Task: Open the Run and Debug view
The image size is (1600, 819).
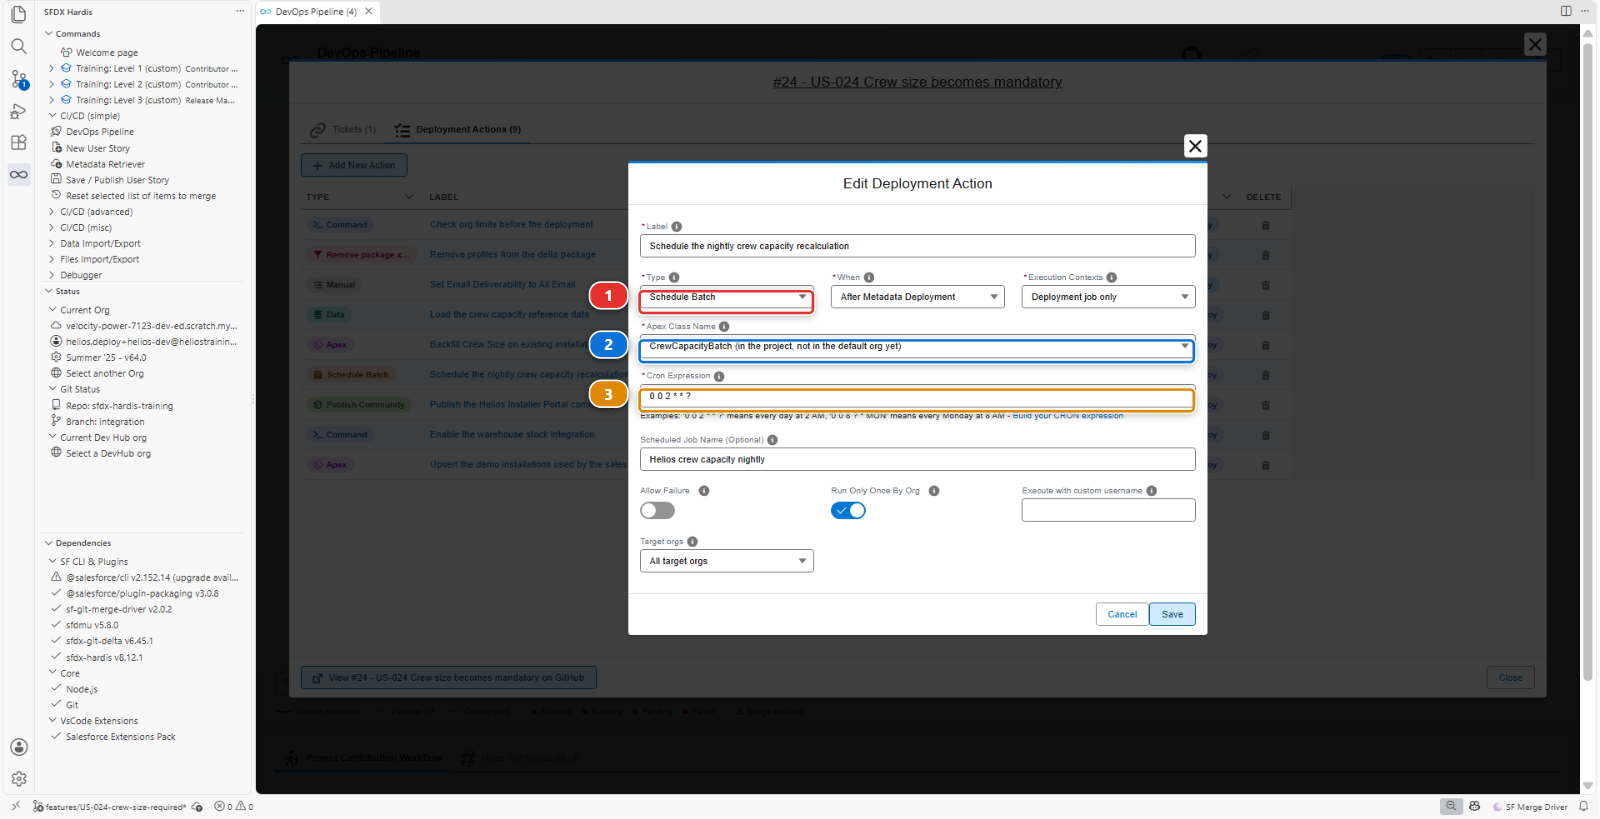Action: [x=18, y=111]
